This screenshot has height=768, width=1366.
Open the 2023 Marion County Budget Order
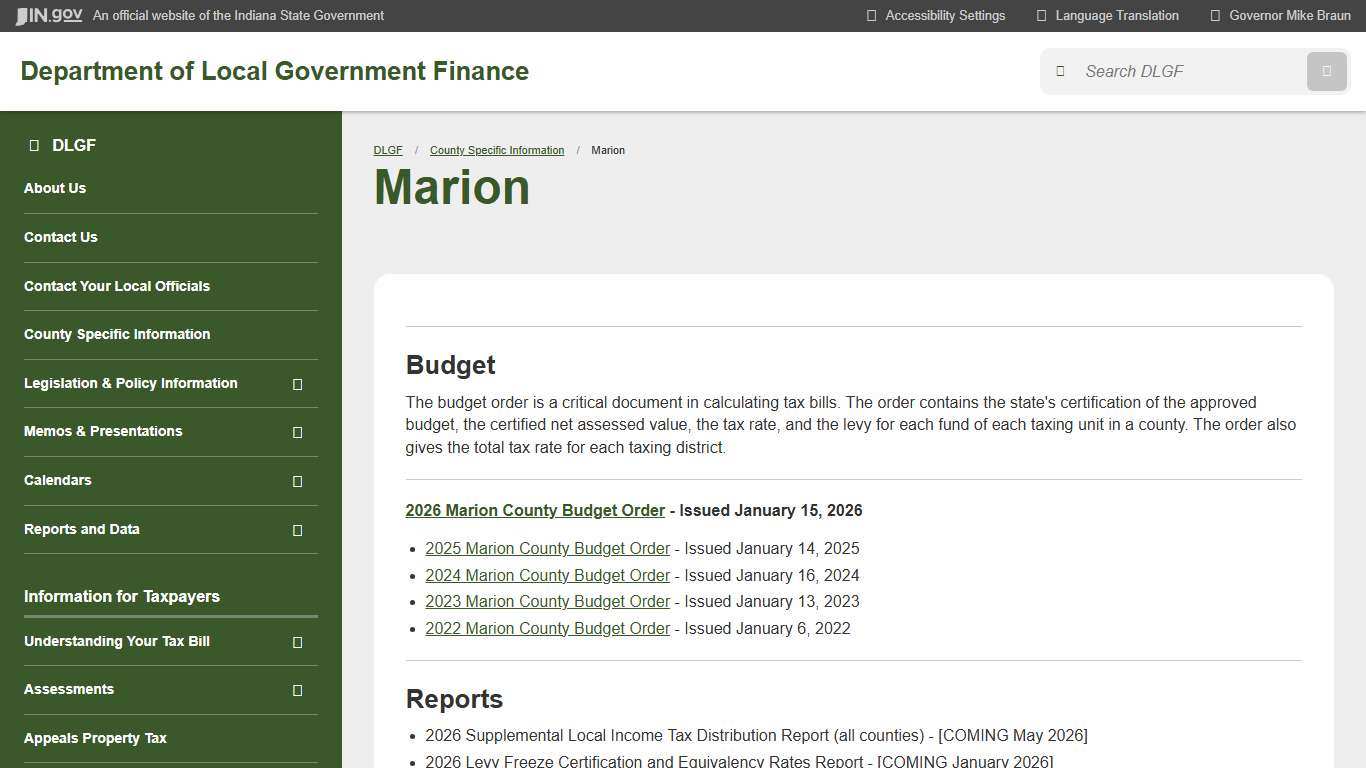pos(547,601)
